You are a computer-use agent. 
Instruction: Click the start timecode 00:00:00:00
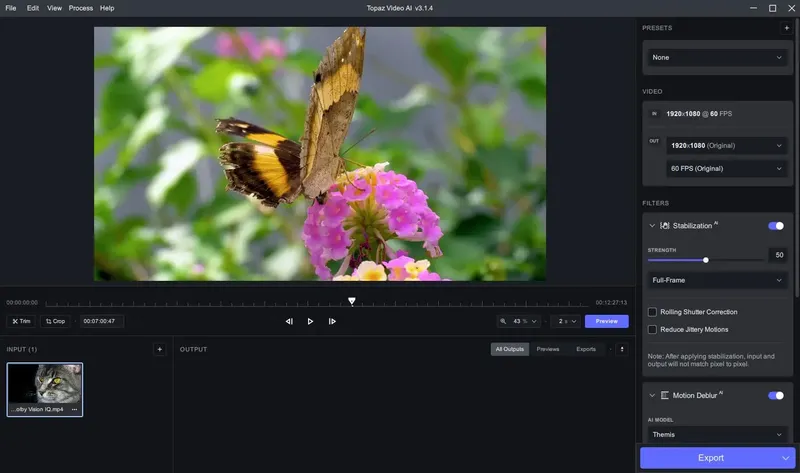click(22, 303)
